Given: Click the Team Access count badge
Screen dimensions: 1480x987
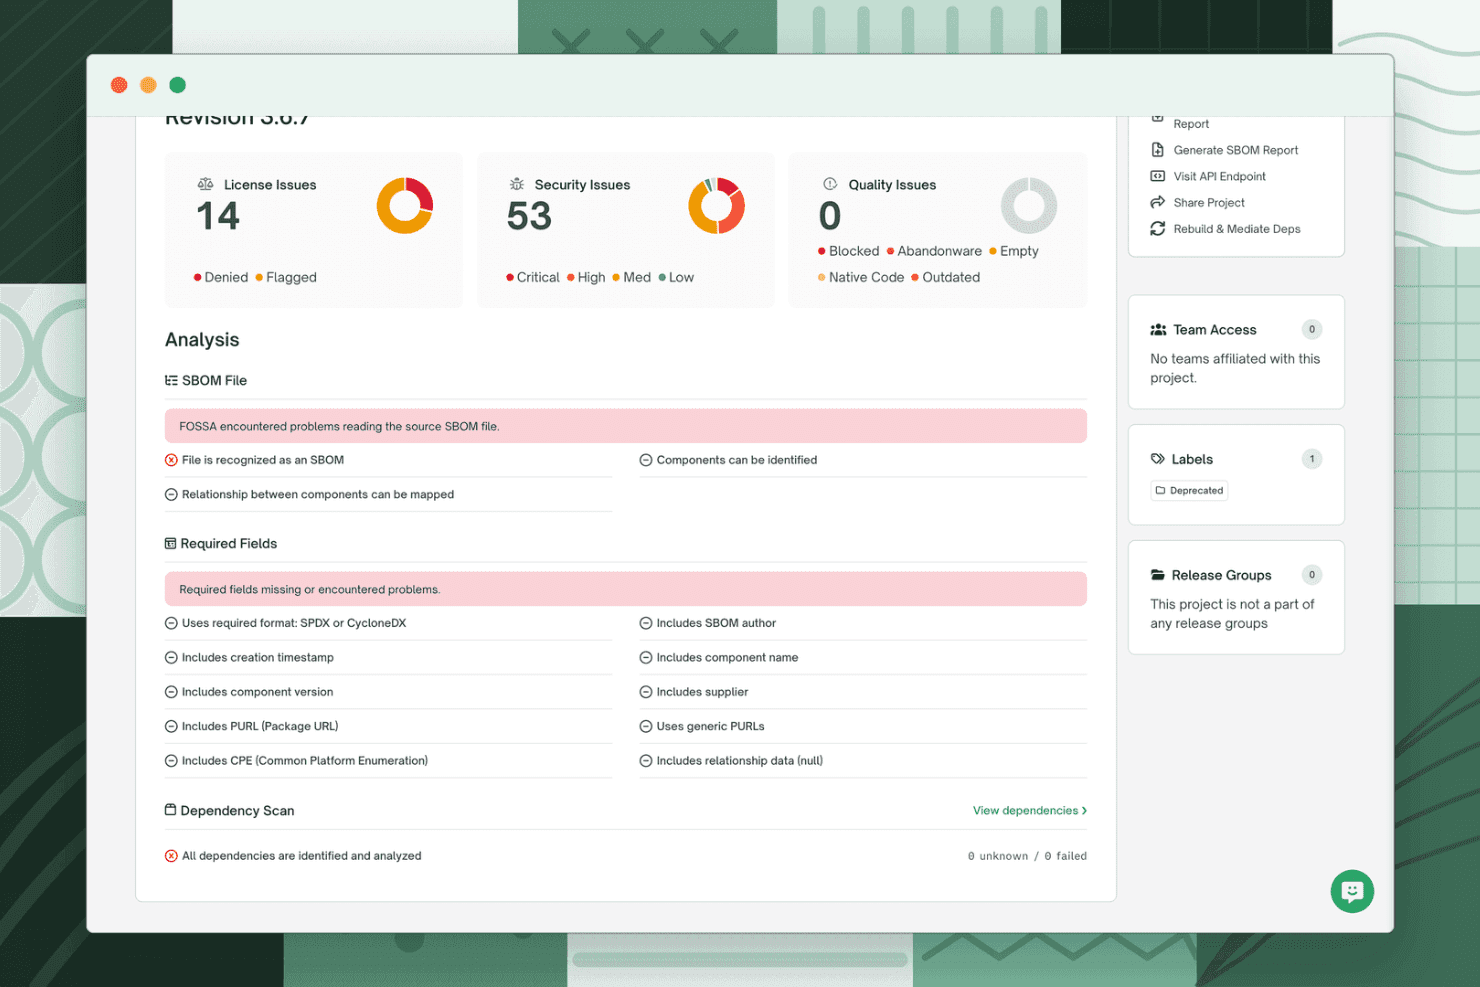Looking at the screenshot, I should 1312,329.
